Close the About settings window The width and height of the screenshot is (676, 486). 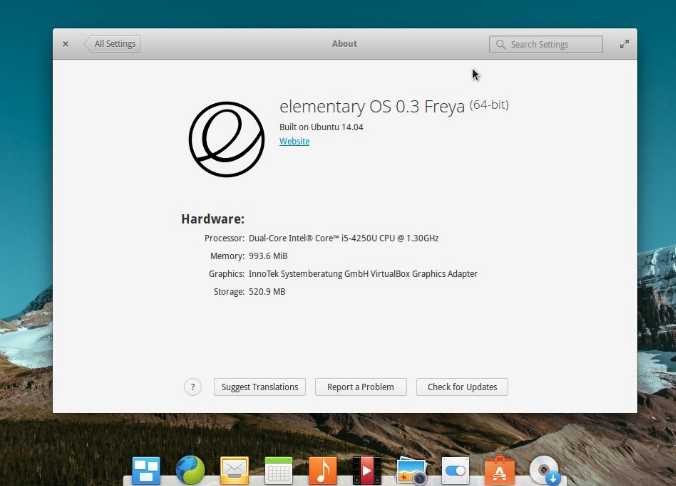pyautogui.click(x=66, y=44)
